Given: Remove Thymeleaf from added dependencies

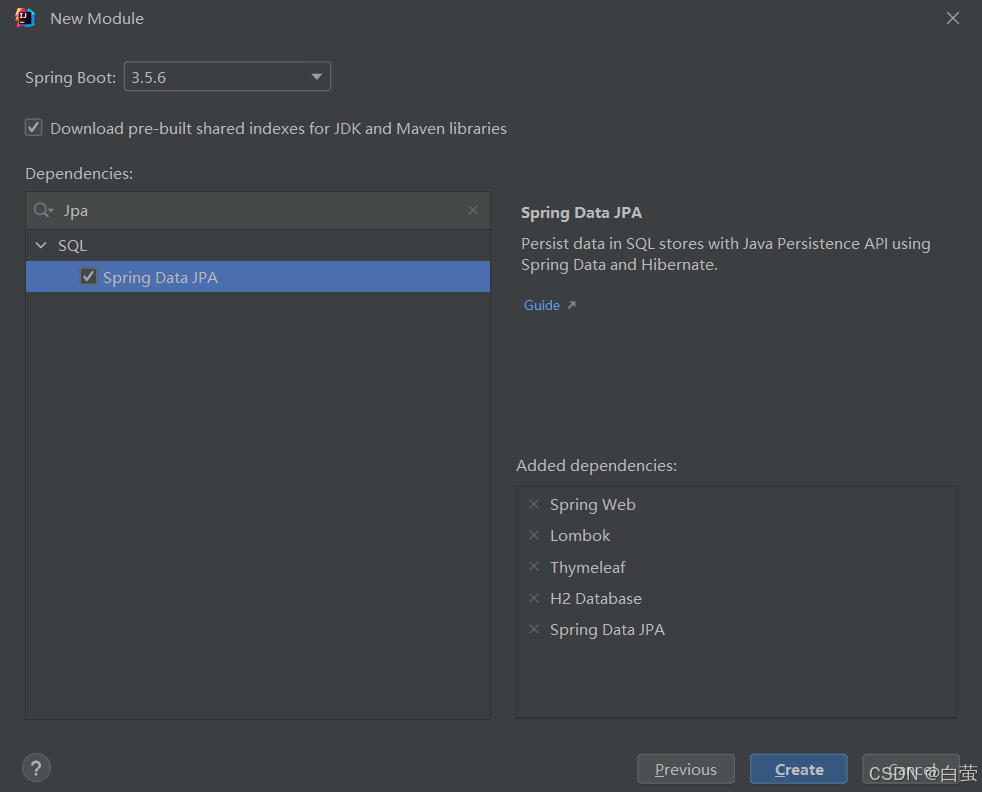Looking at the screenshot, I should point(534,567).
